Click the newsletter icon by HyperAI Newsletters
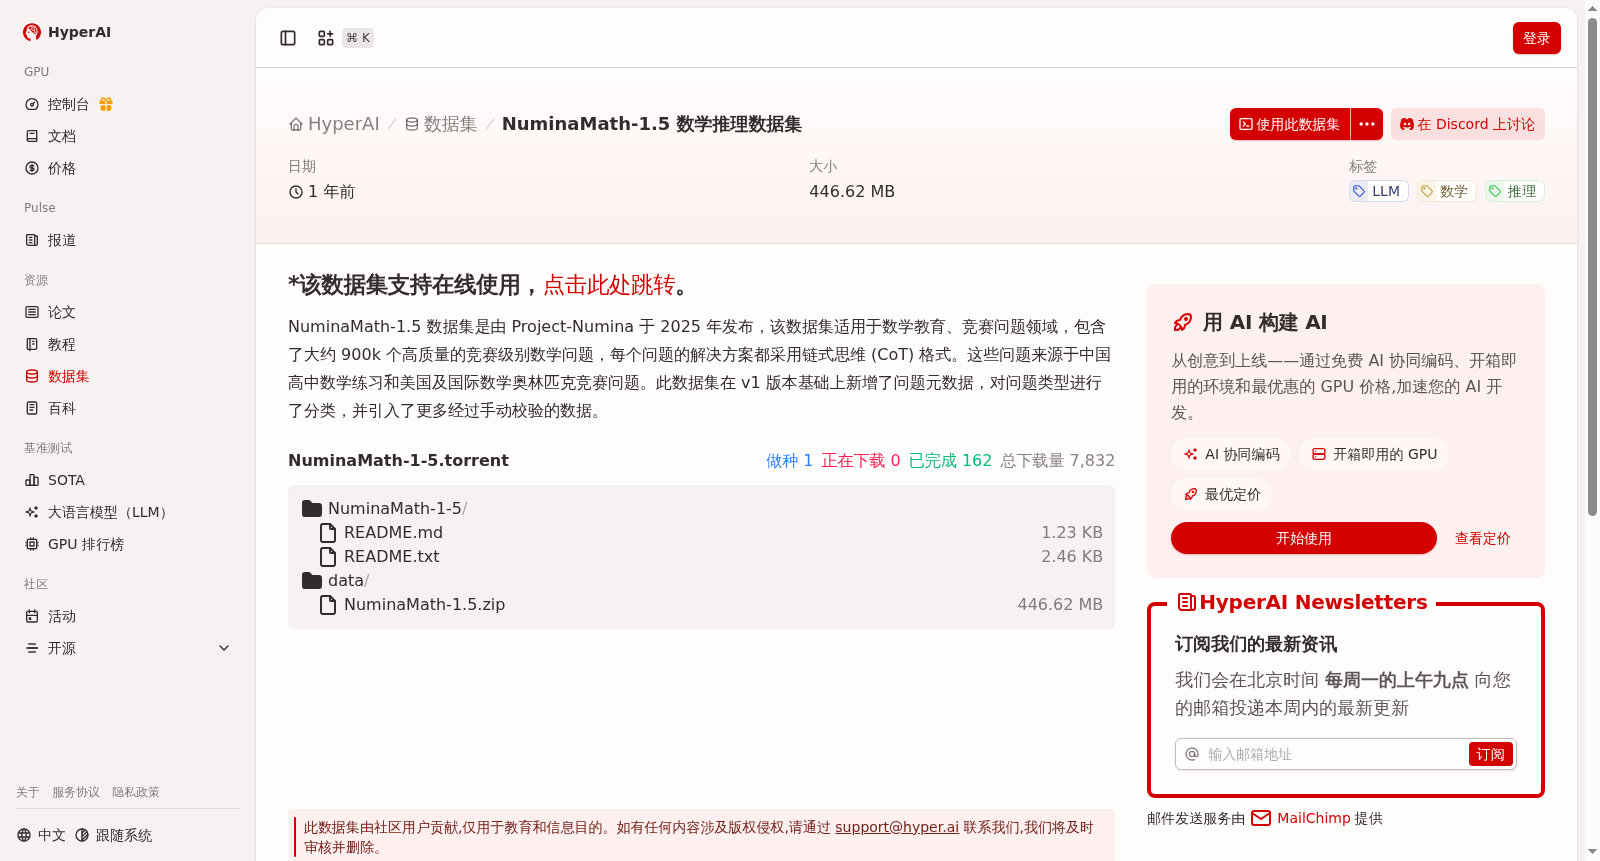 [1187, 602]
